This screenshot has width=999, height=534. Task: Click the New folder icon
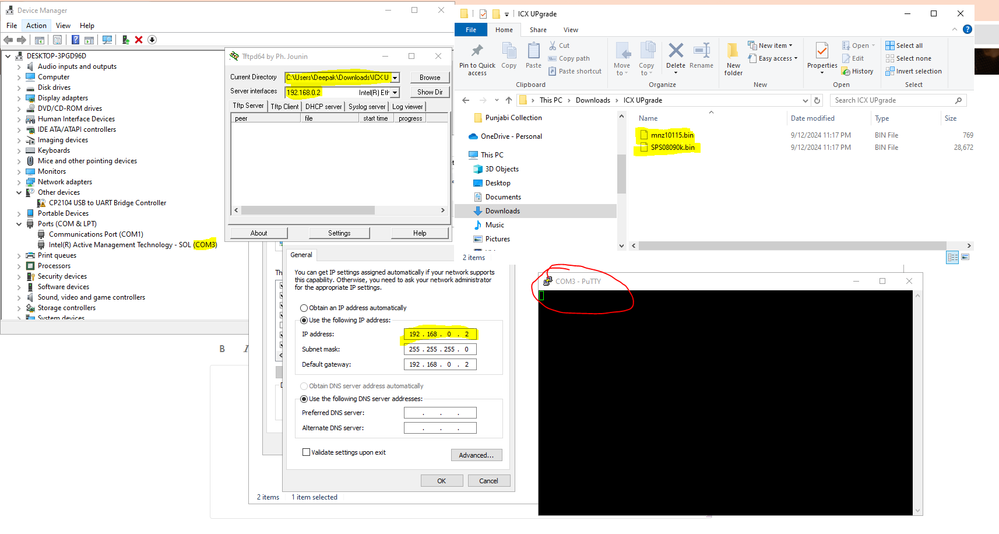point(733,58)
